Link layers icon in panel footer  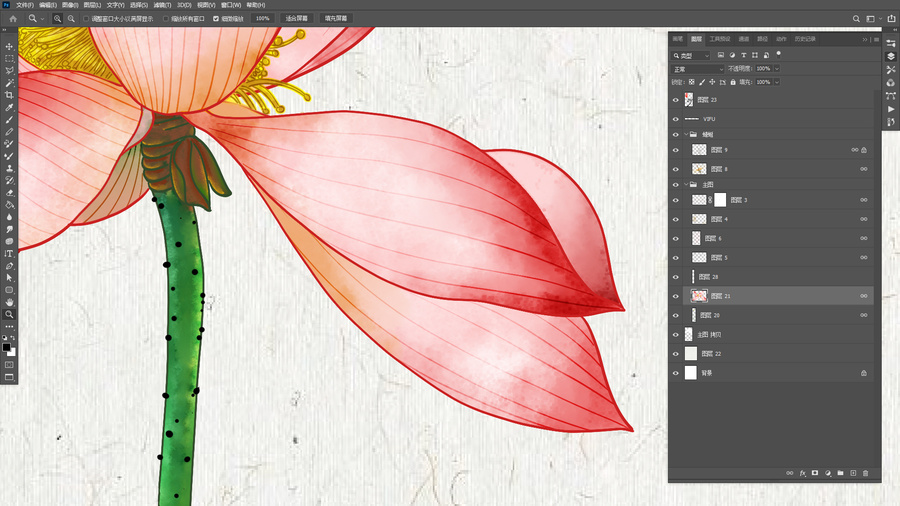pos(789,473)
